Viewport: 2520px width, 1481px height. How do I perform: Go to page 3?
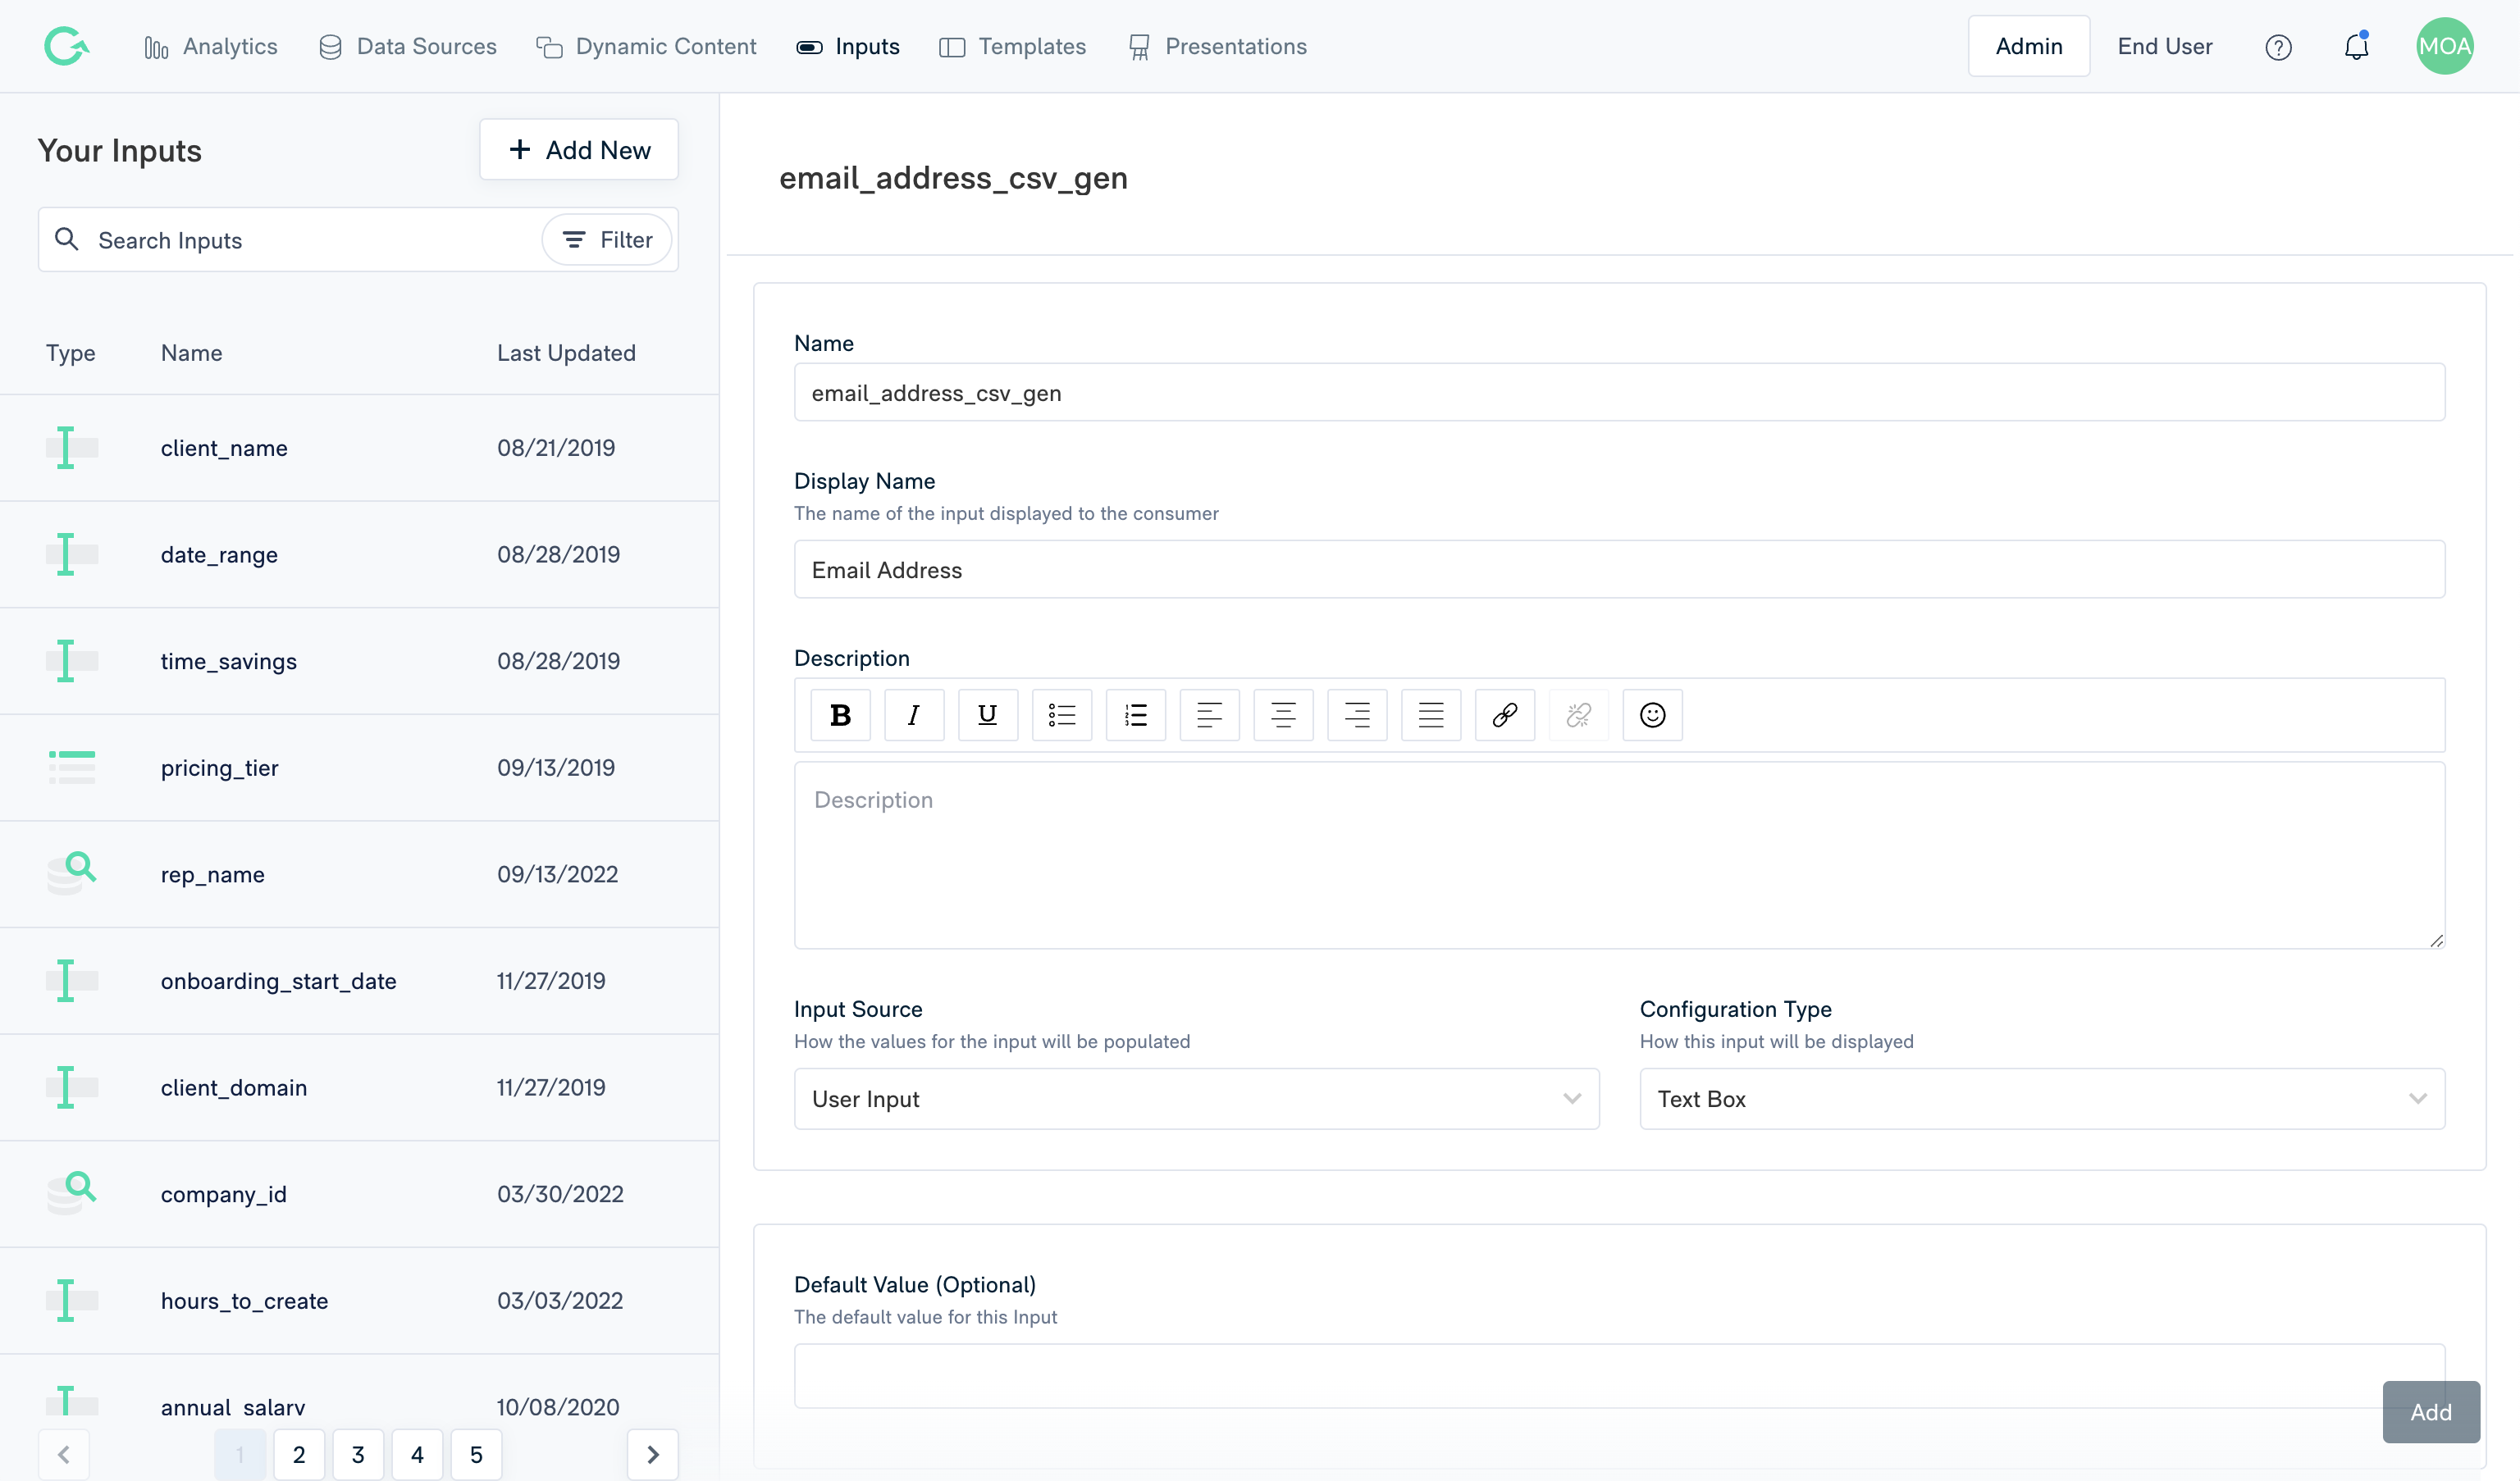click(358, 1454)
